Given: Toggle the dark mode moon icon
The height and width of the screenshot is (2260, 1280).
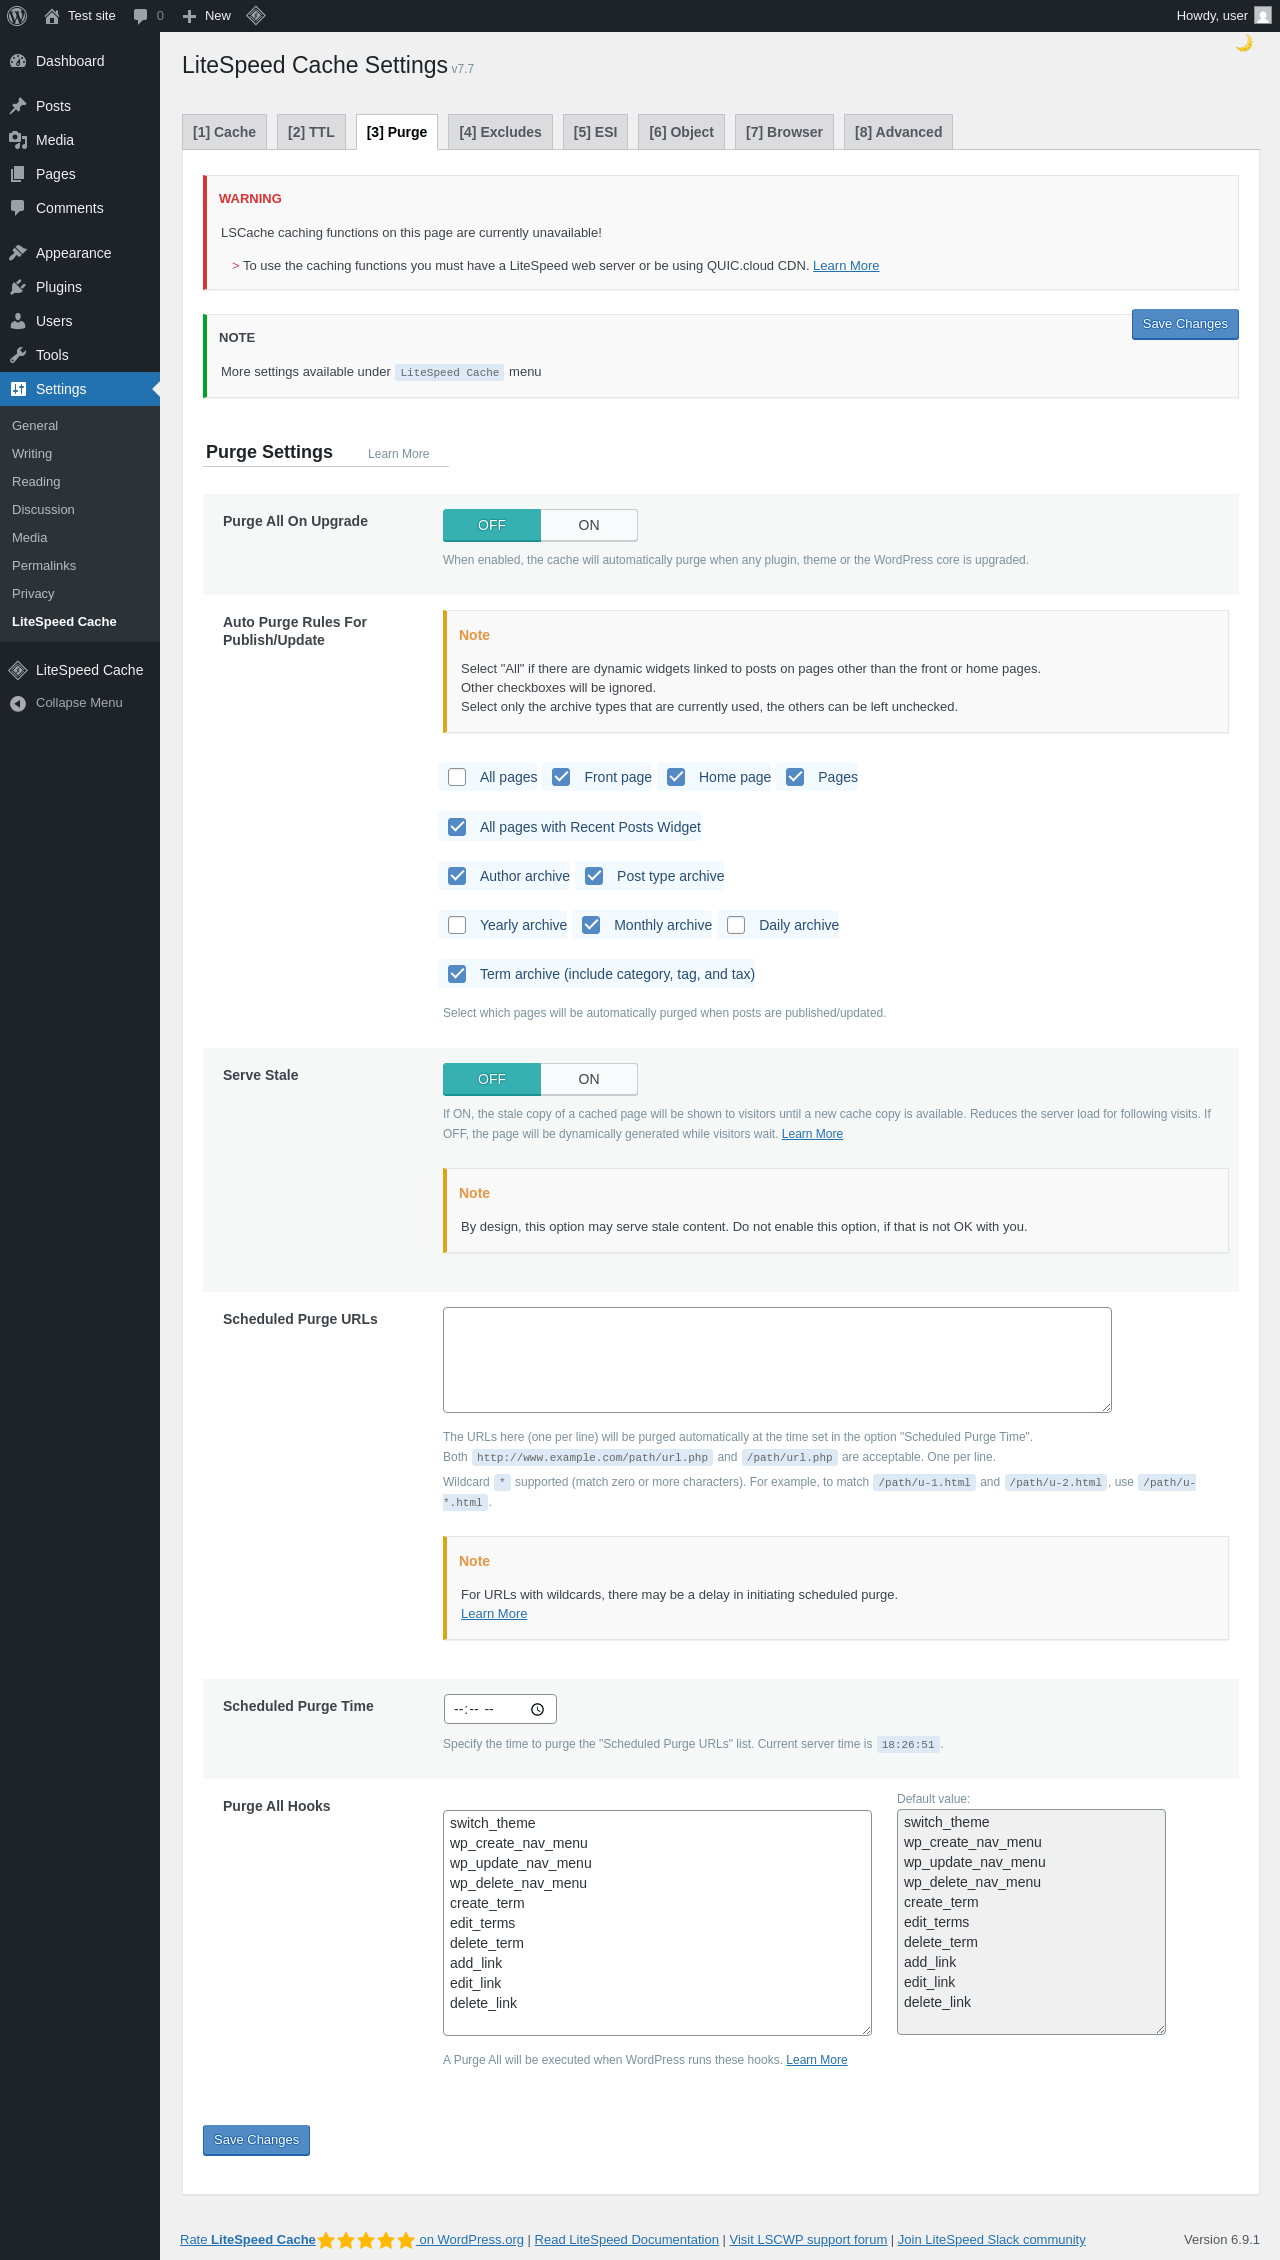Looking at the screenshot, I should [x=1244, y=42].
